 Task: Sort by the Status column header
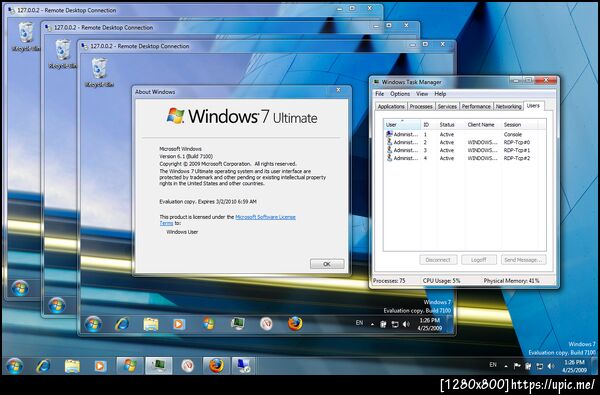point(450,125)
